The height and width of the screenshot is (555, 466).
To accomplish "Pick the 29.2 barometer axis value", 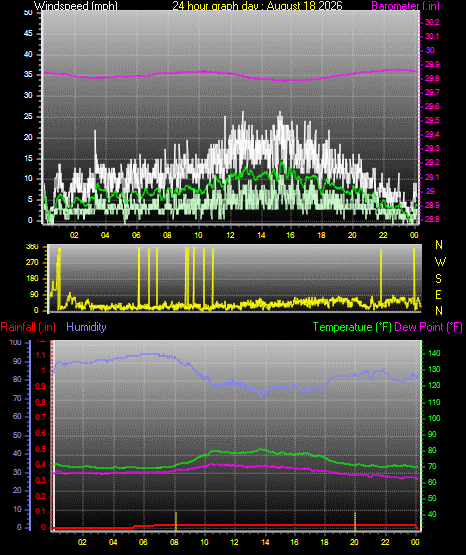I will tap(432, 162).
